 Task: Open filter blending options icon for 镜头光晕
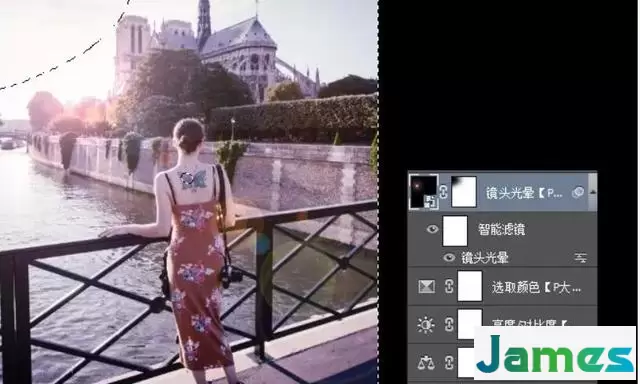pyautogui.click(x=581, y=257)
